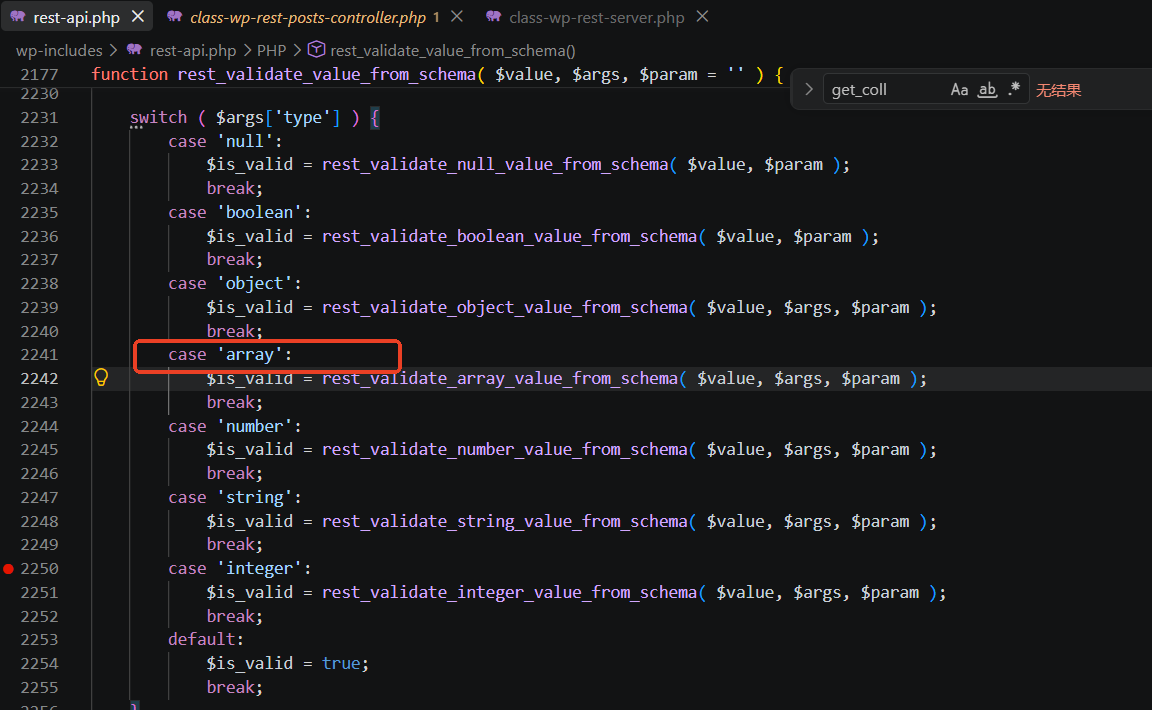1152x710 pixels.
Task: Open the class-wp-rest-posts-controller.php tab
Action: 308,17
